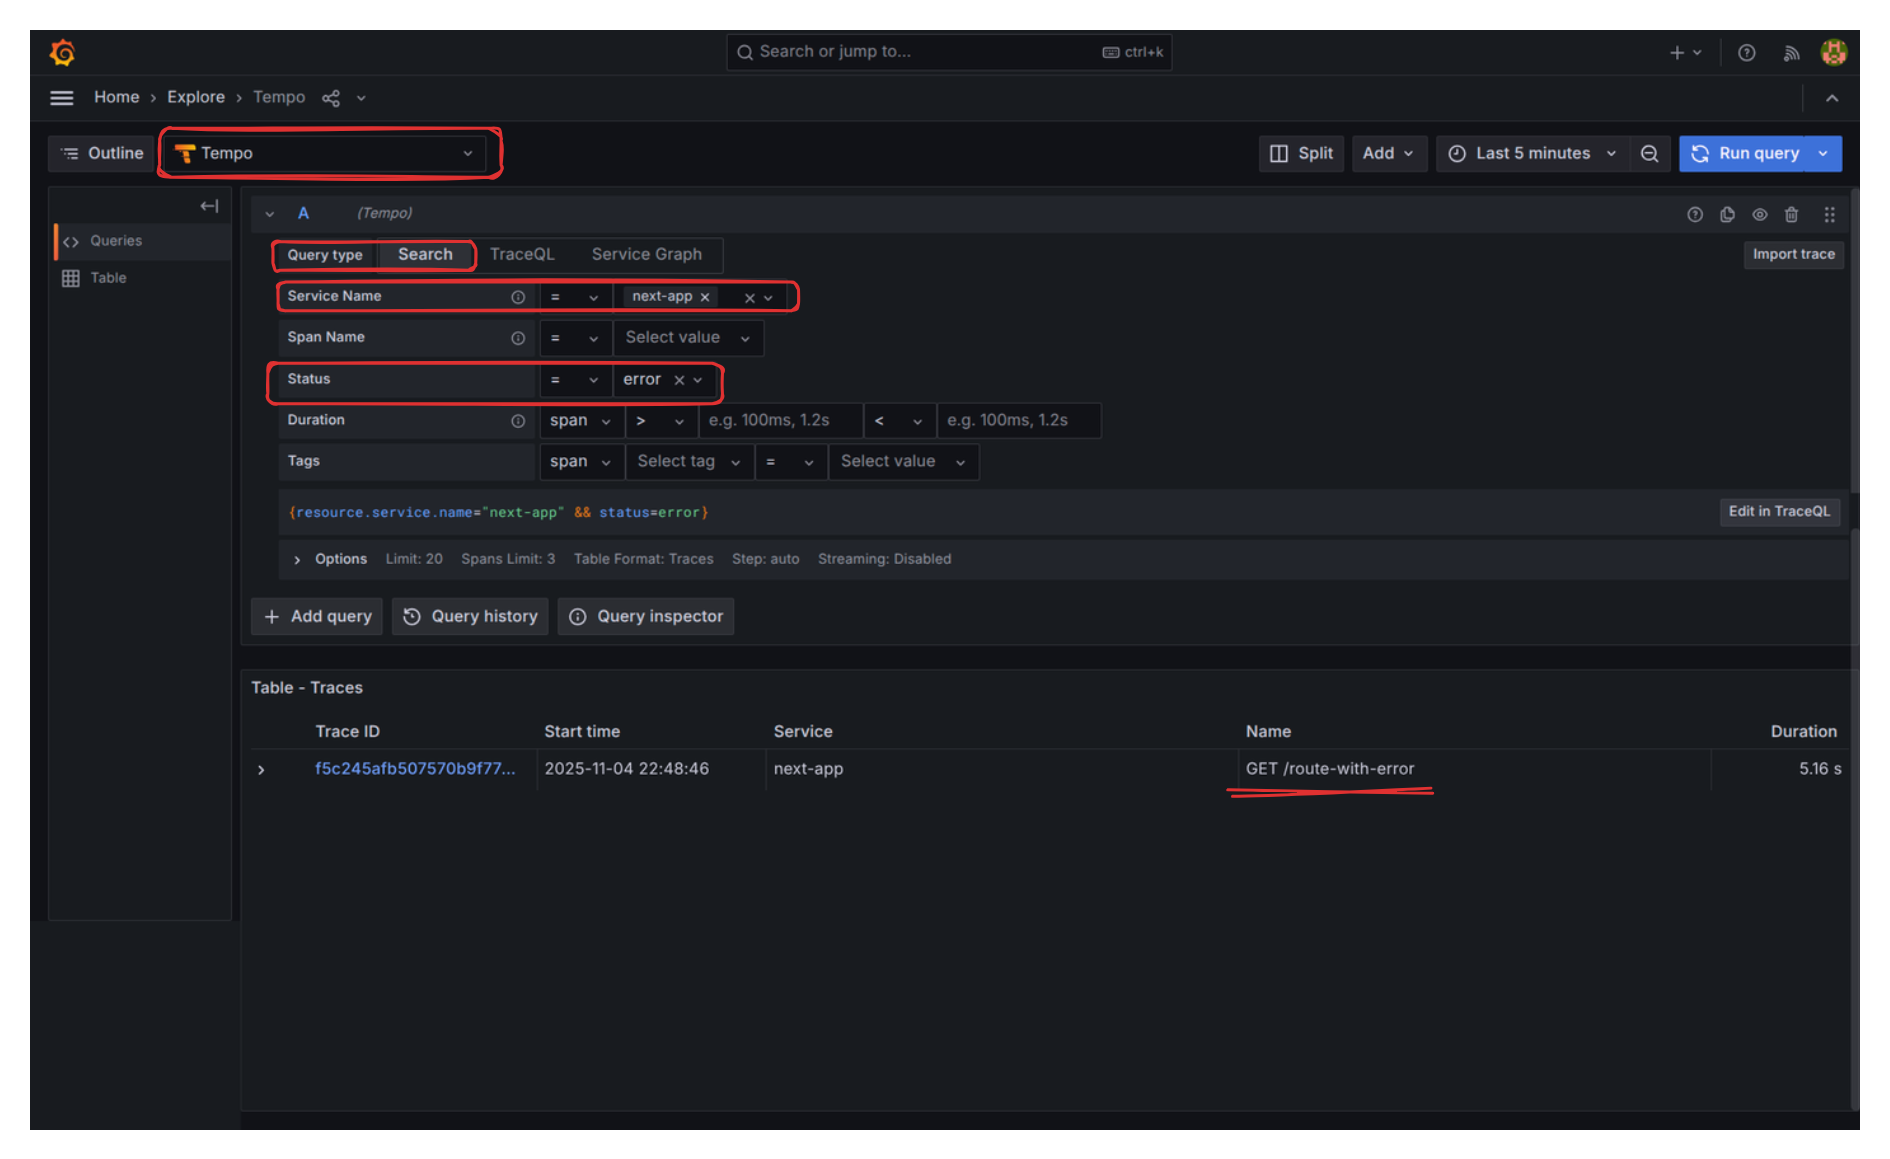Toggle query A visibility eye icon

coord(1759,214)
